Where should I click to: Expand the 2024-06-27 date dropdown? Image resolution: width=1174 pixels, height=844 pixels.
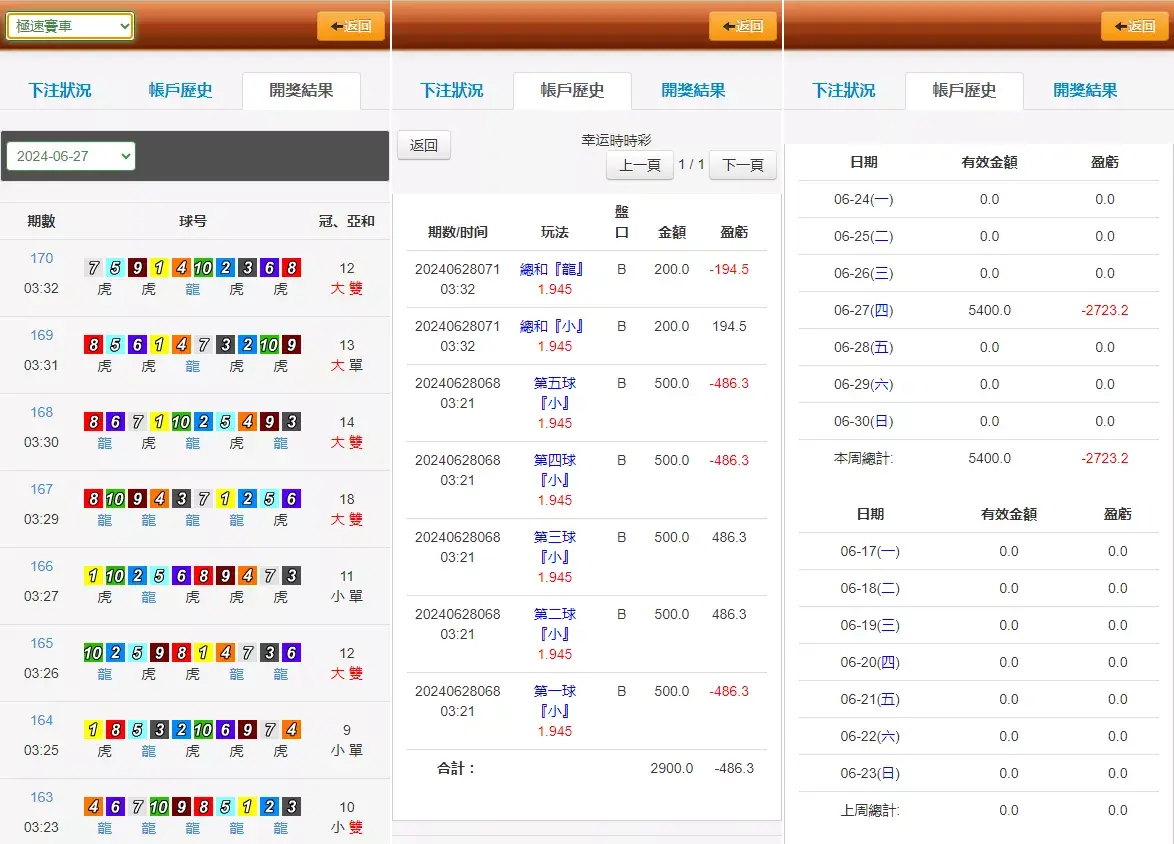coord(70,156)
